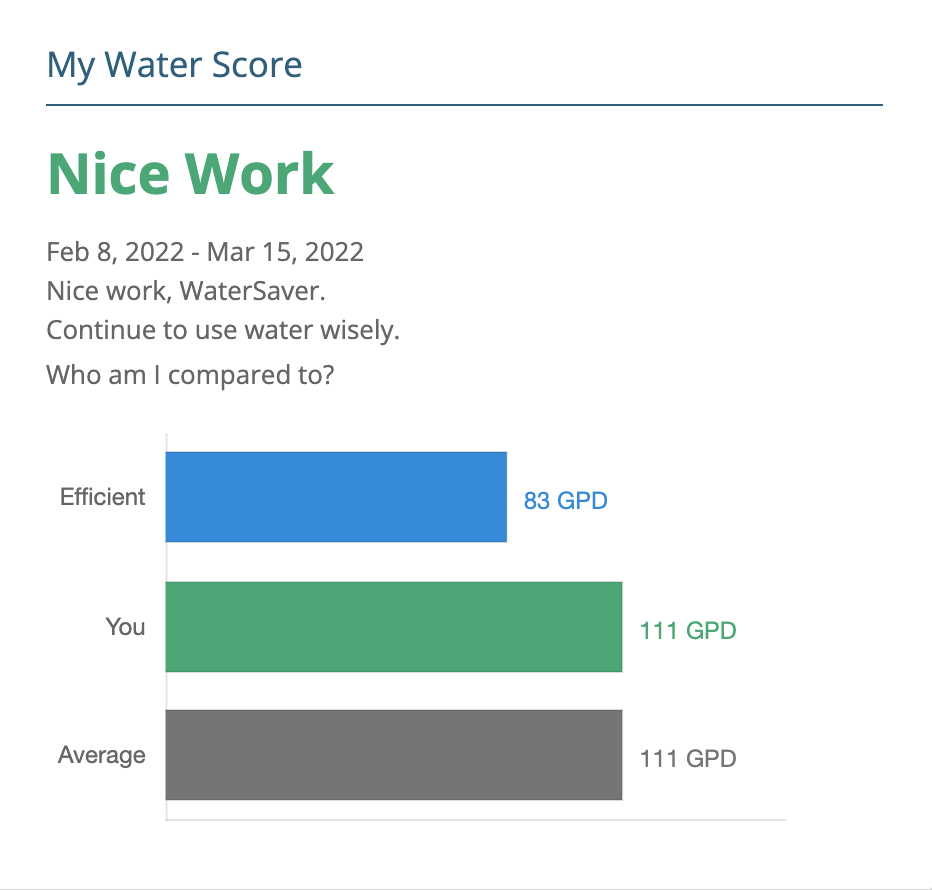Screen dimensions: 932x890
Task: Click the My Water Score title
Action: [174, 65]
